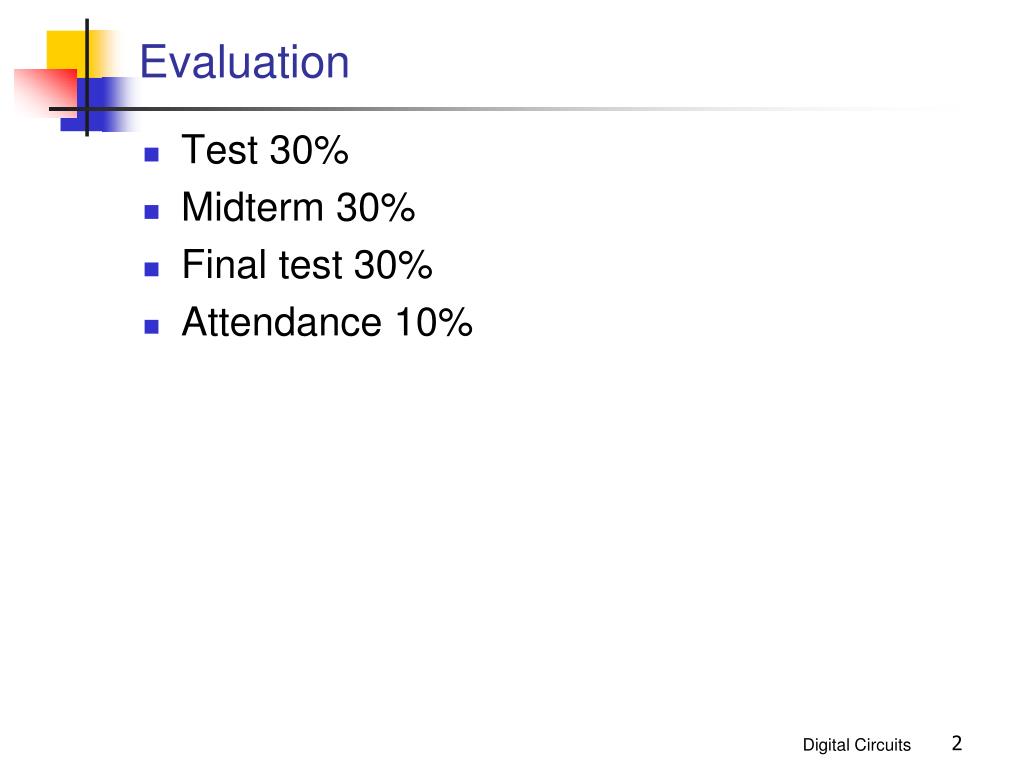Viewport: 1024px width, 768px height.
Task: Click the word Midterm
Action: (252, 207)
